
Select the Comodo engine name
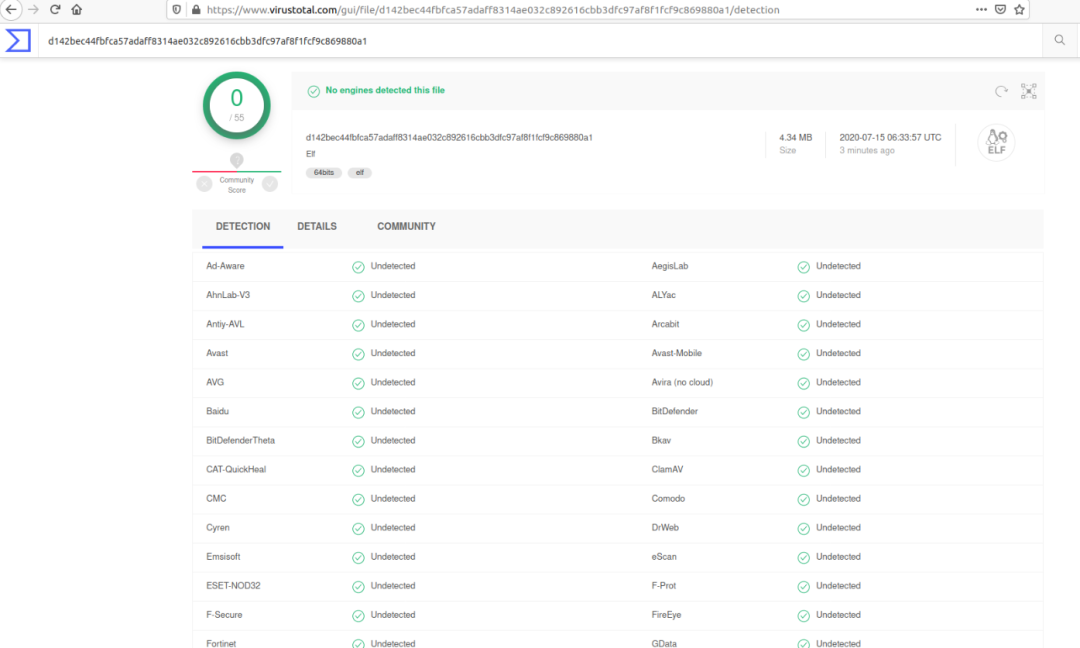coord(668,498)
